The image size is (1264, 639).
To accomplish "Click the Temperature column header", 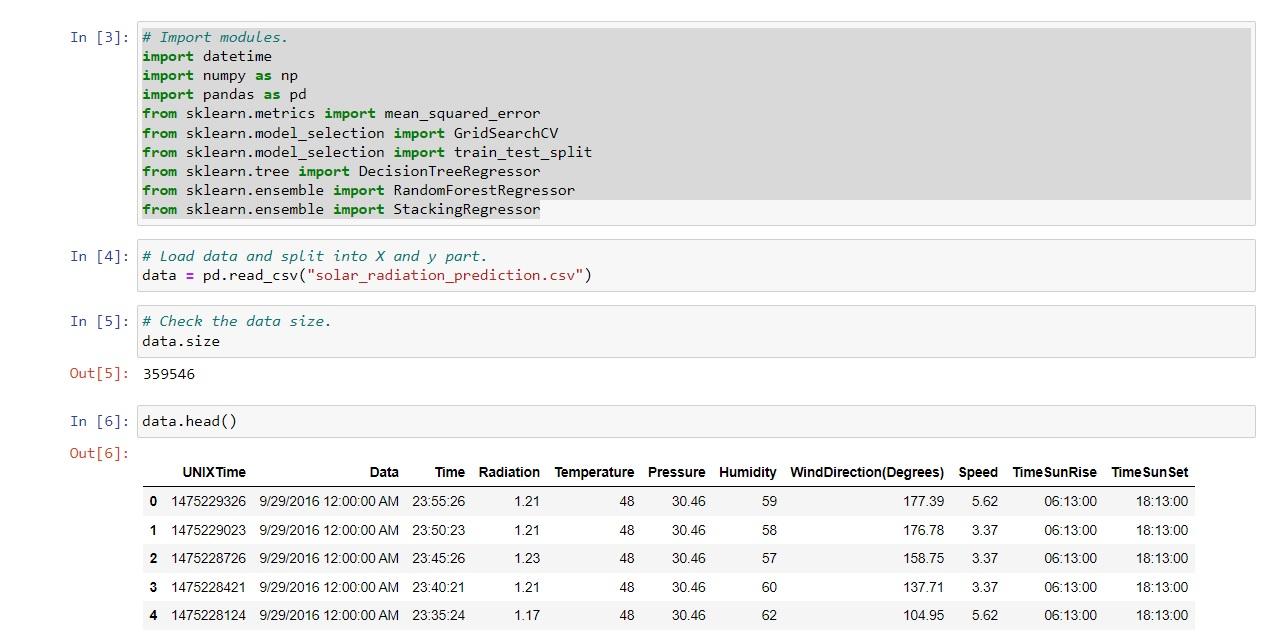I will (594, 472).
